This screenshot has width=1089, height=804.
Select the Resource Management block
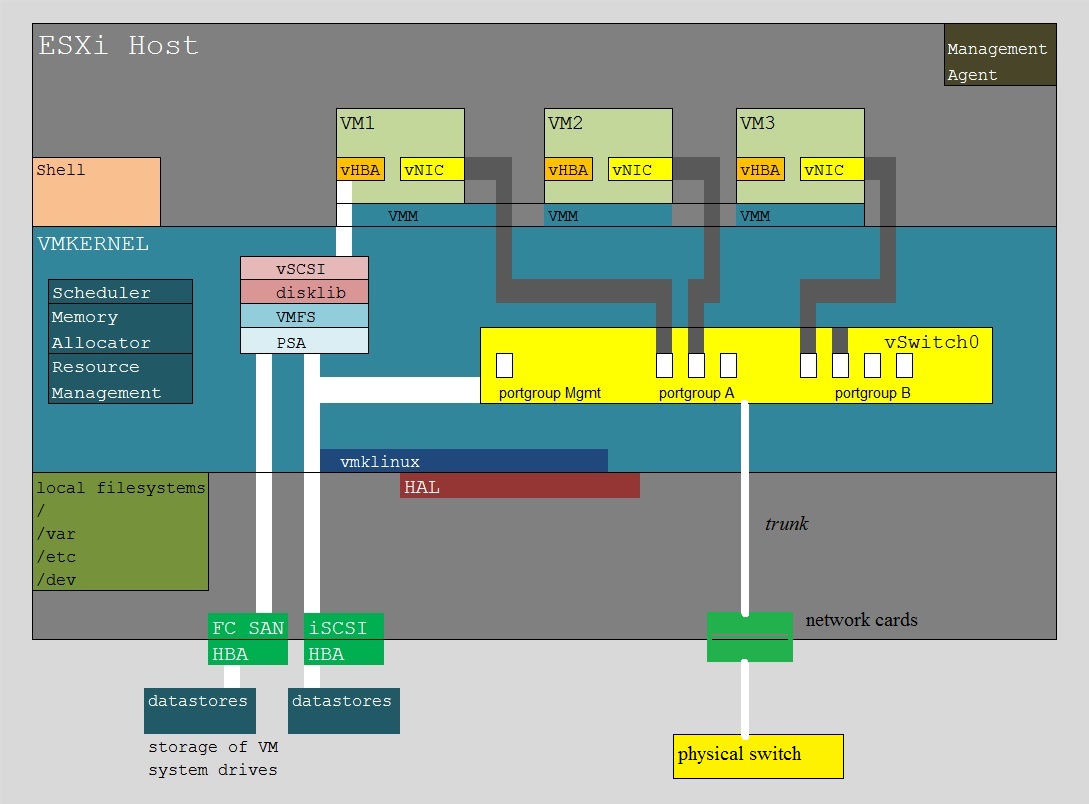[x=120, y=378]
